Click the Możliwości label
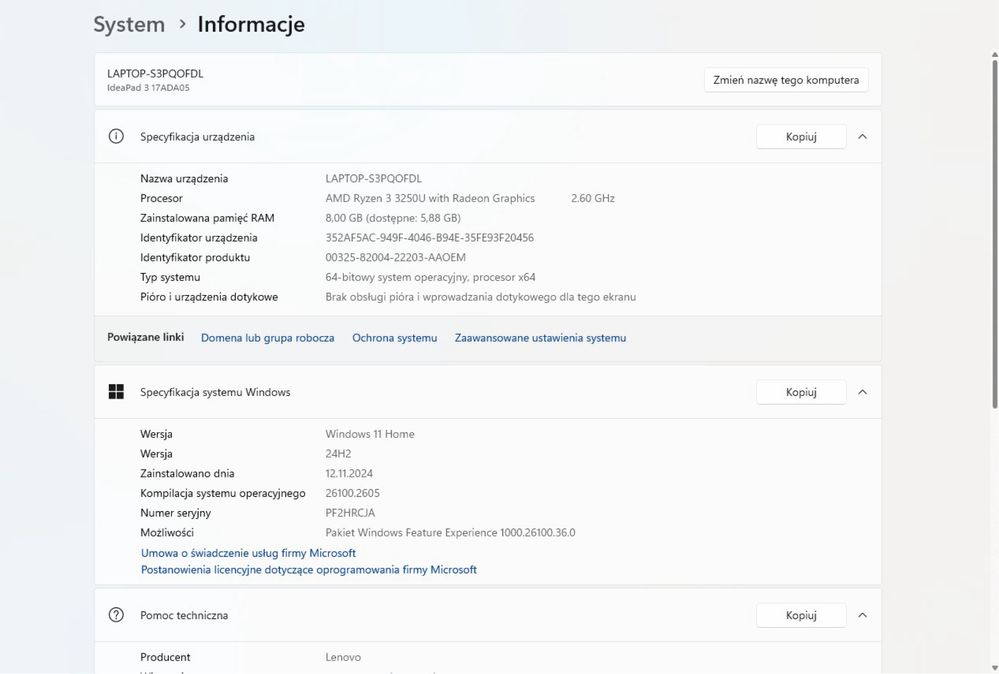This screenshot has height=674, width=999. coord(167,533)
